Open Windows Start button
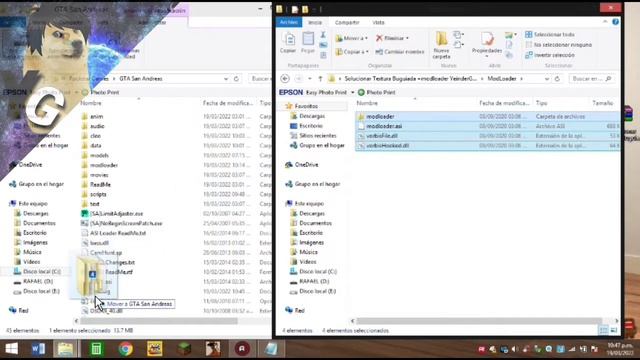The width and height of the screenshot is (640, 360). (x=11, y=349)
